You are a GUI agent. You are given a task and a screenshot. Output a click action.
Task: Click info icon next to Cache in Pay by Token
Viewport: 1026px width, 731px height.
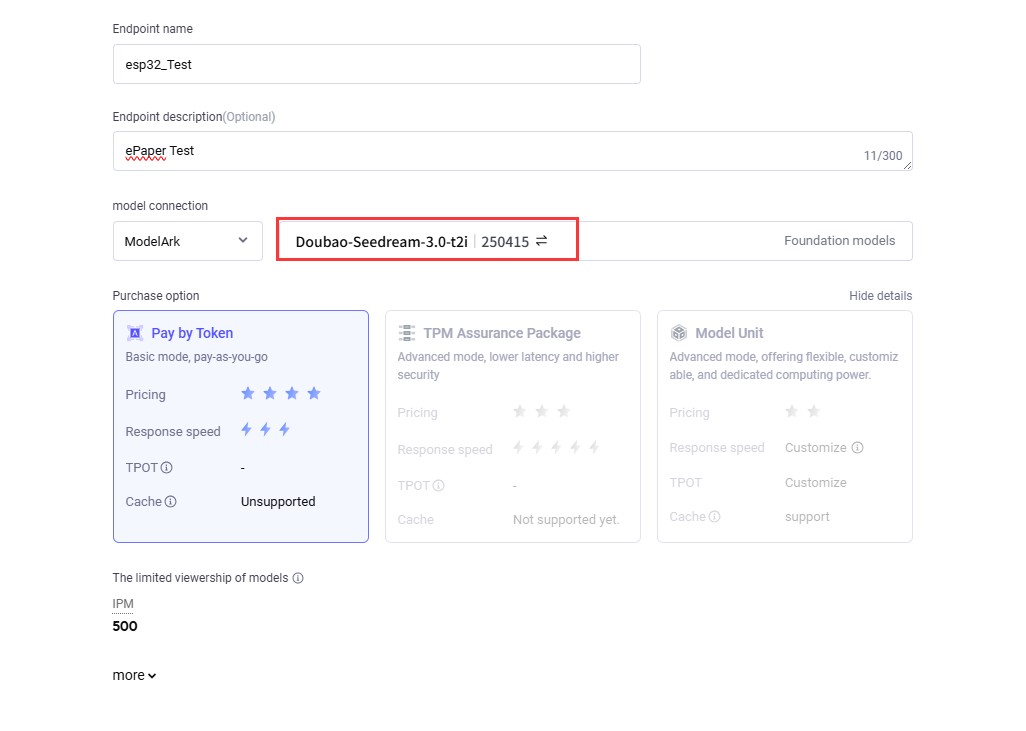171,502
